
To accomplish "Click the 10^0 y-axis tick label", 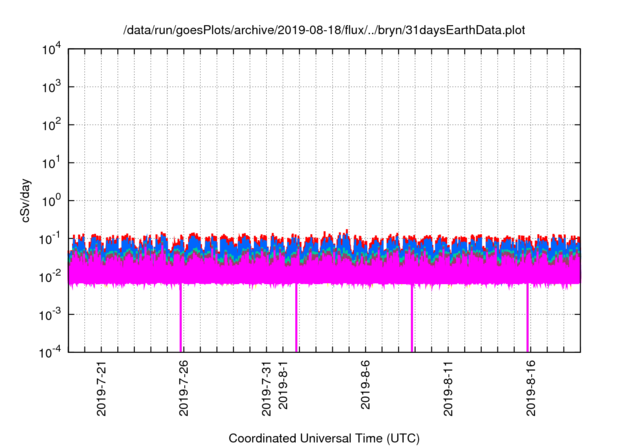I will click(51, 201).
